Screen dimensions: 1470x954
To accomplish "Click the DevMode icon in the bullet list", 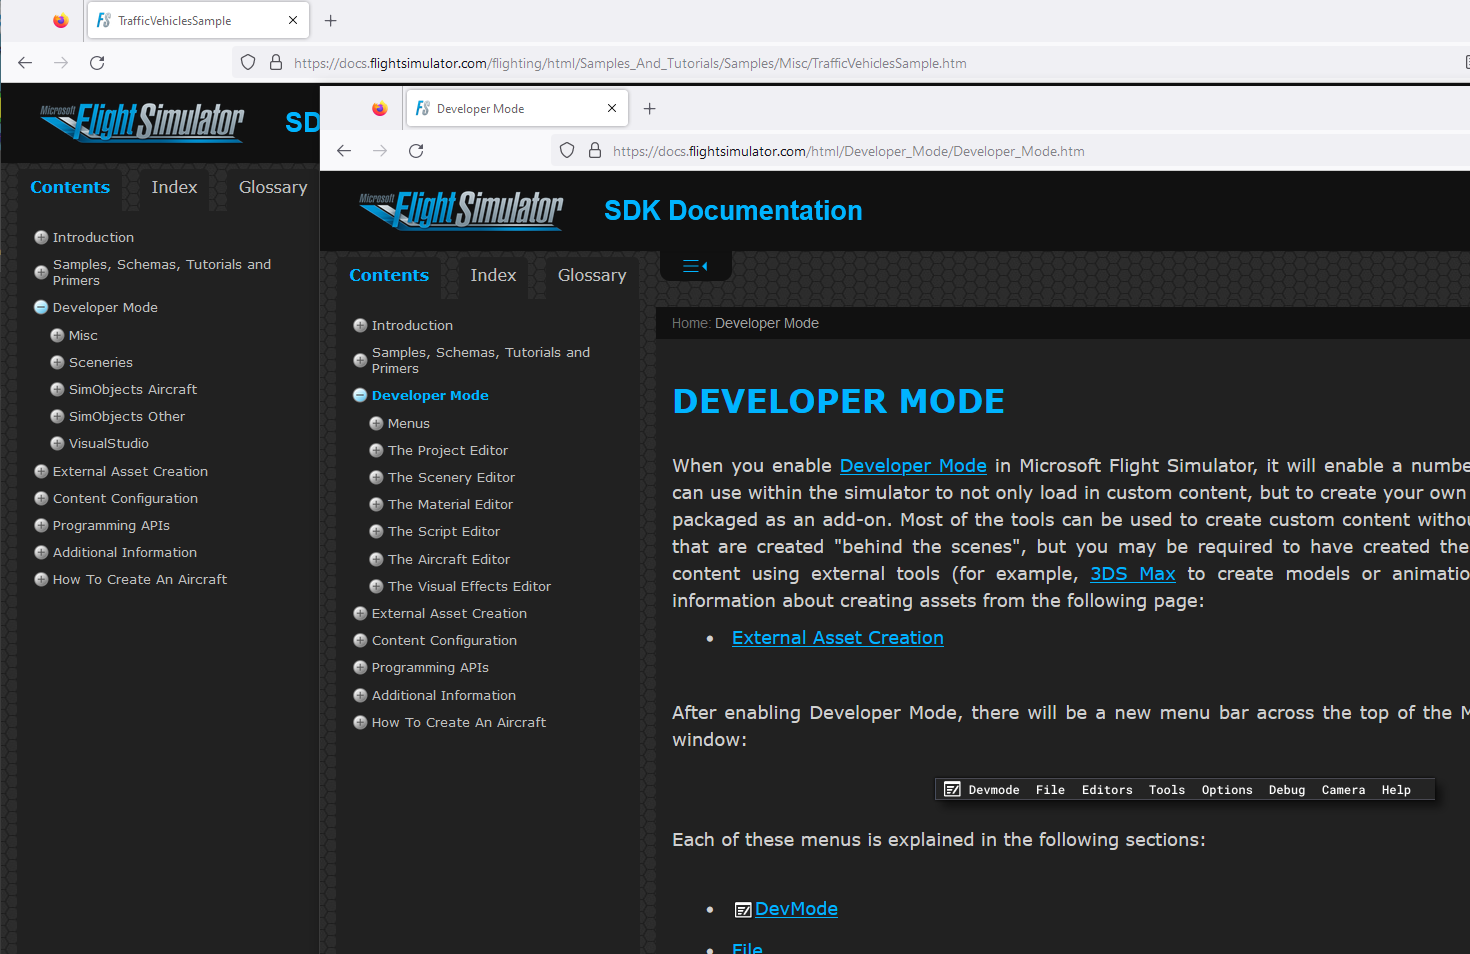I will coord(743,910).
